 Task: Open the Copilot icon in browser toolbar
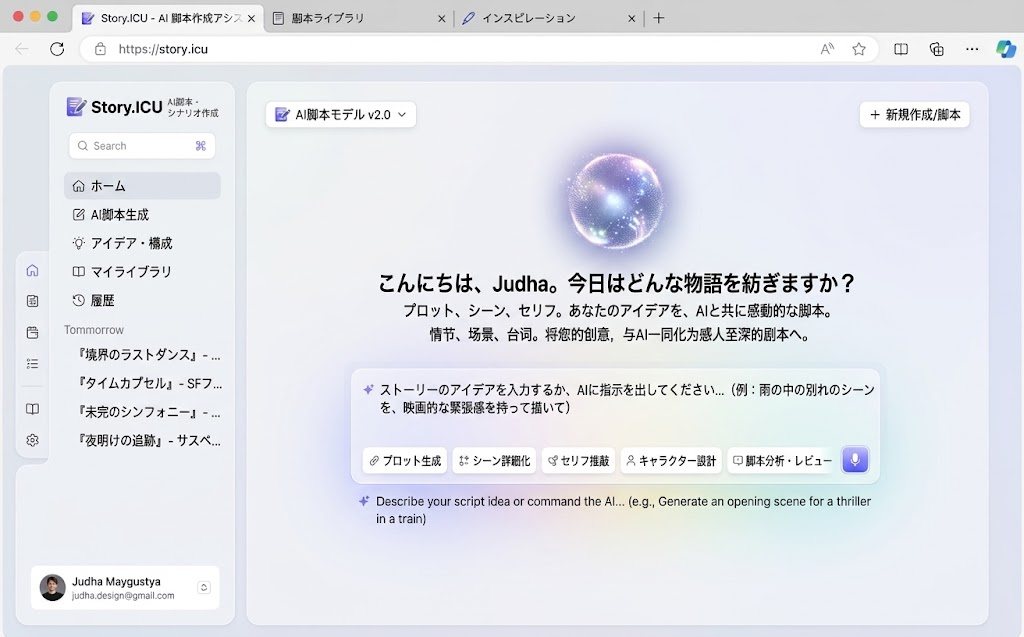click(x=1006, y=49)
